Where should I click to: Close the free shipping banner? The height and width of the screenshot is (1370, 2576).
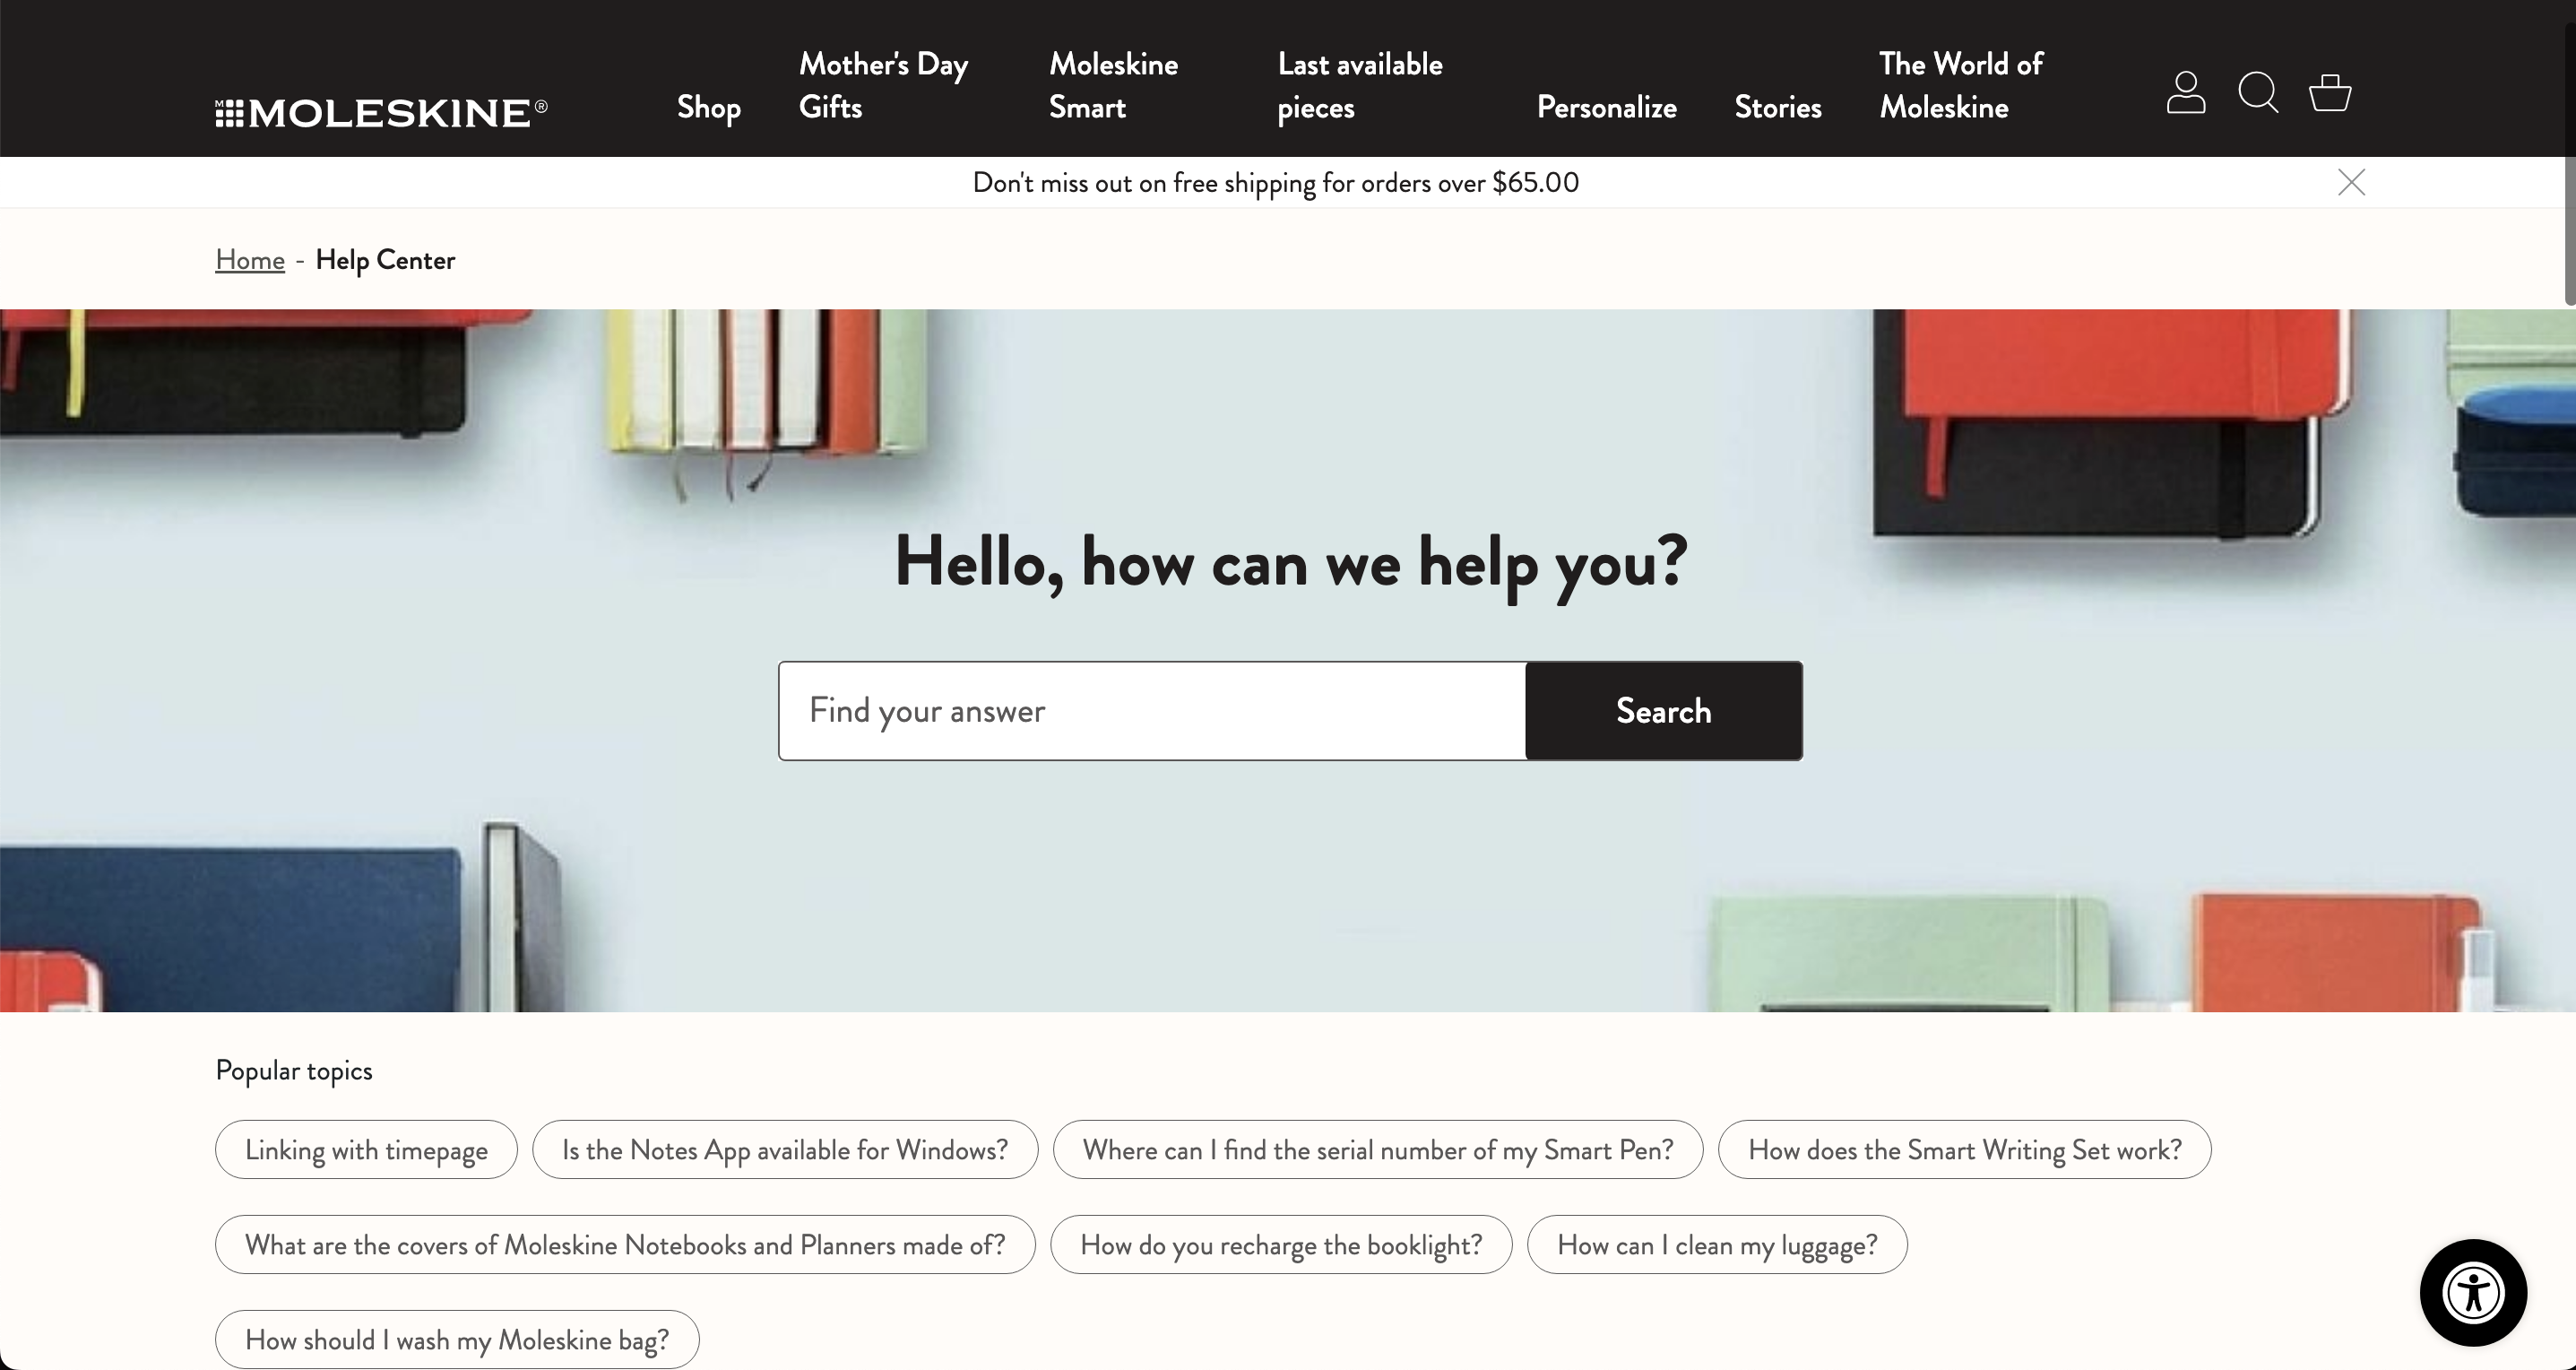tap(2351, 182)
